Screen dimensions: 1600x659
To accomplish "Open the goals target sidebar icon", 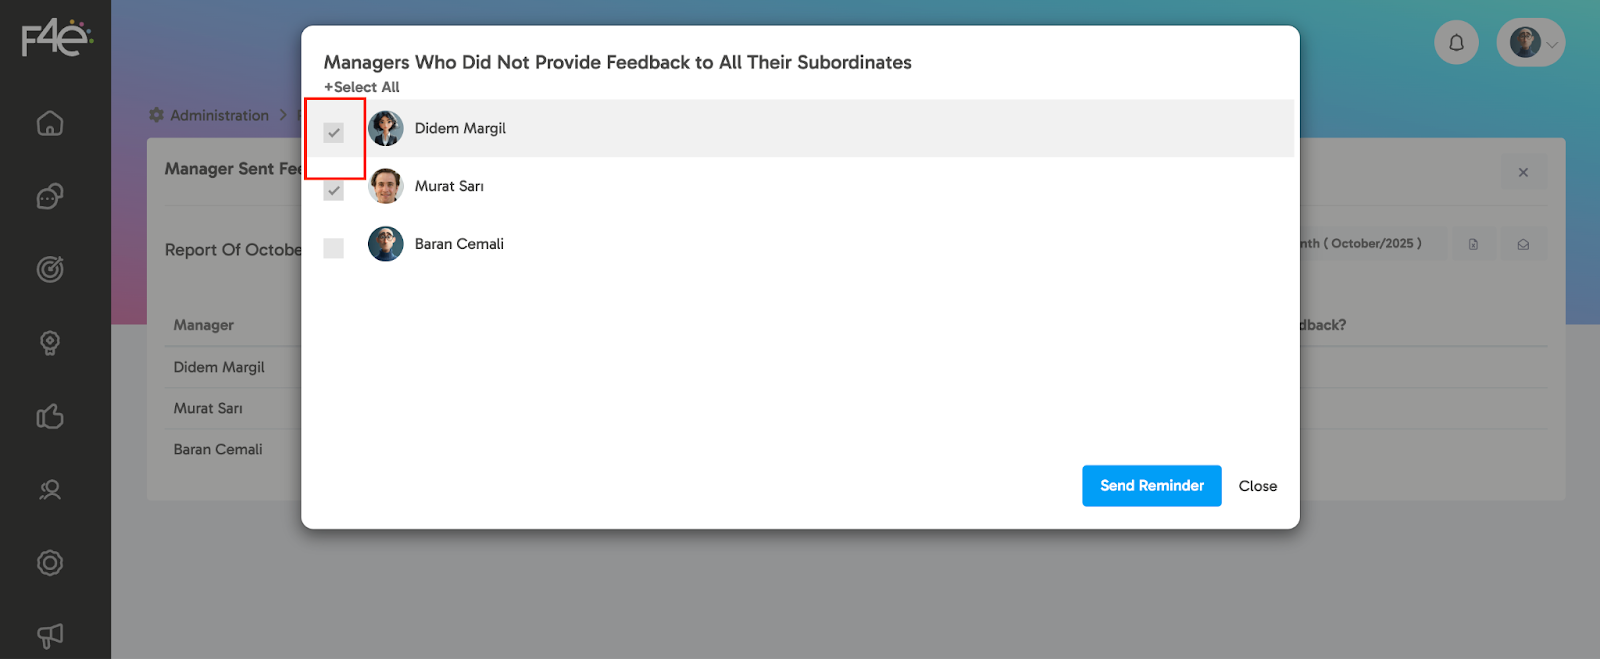I will (x=50, y=269).
